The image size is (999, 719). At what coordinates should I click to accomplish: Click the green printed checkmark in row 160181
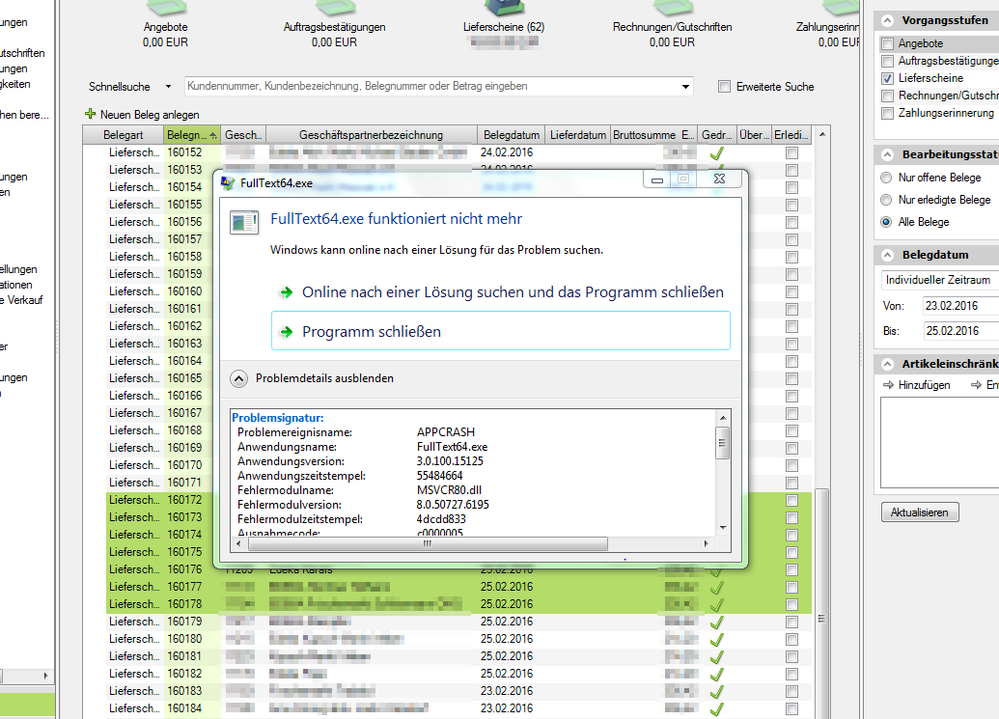(x=717, y=657)
